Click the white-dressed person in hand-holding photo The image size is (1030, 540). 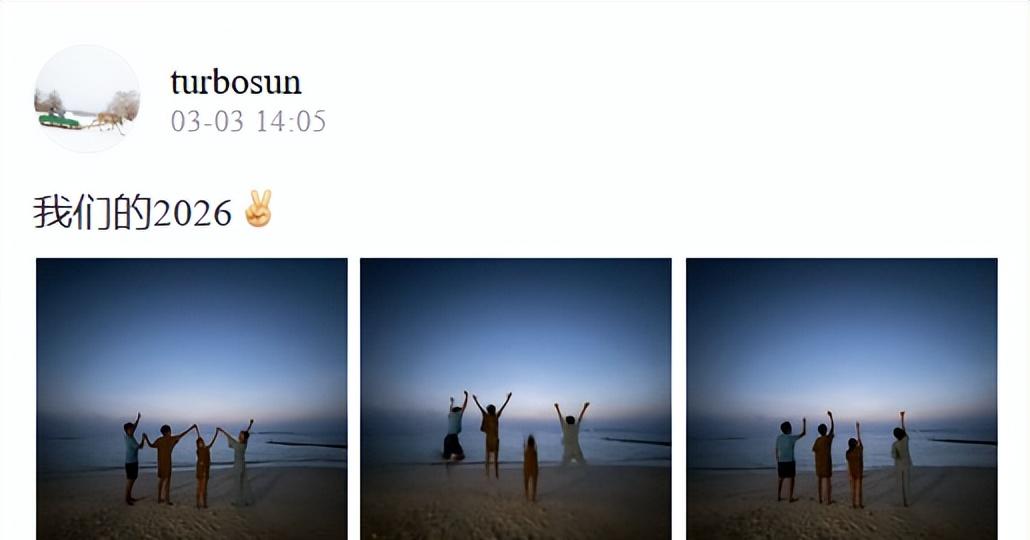239,464
